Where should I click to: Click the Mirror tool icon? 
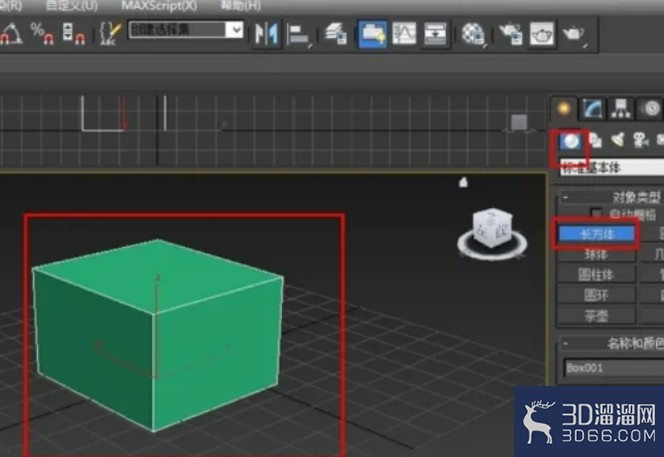[x=266, y=33]
